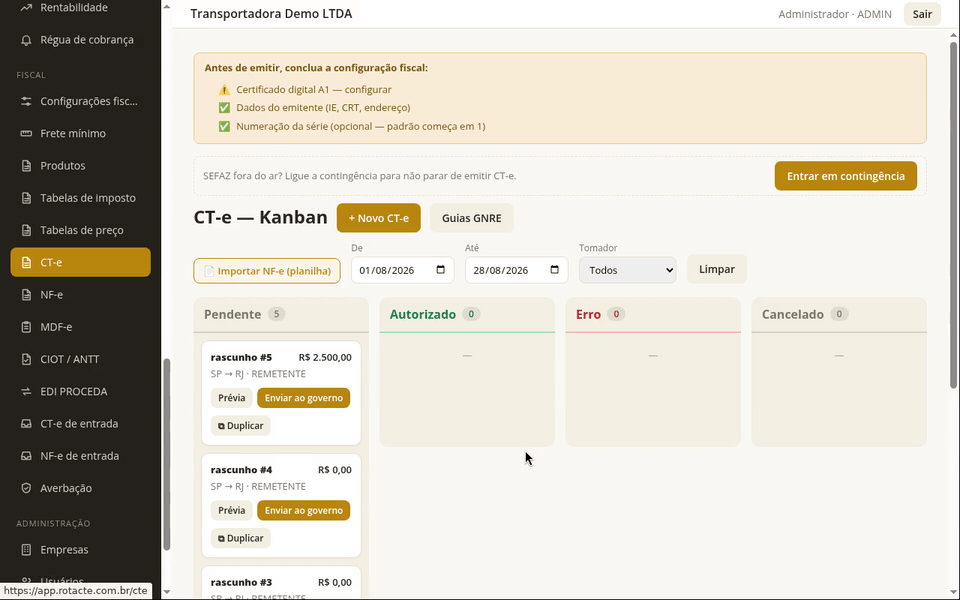Screen dimensions: 960x600
Task: Click the 'rascunho #4' card title
Action: tap(241, 470)
